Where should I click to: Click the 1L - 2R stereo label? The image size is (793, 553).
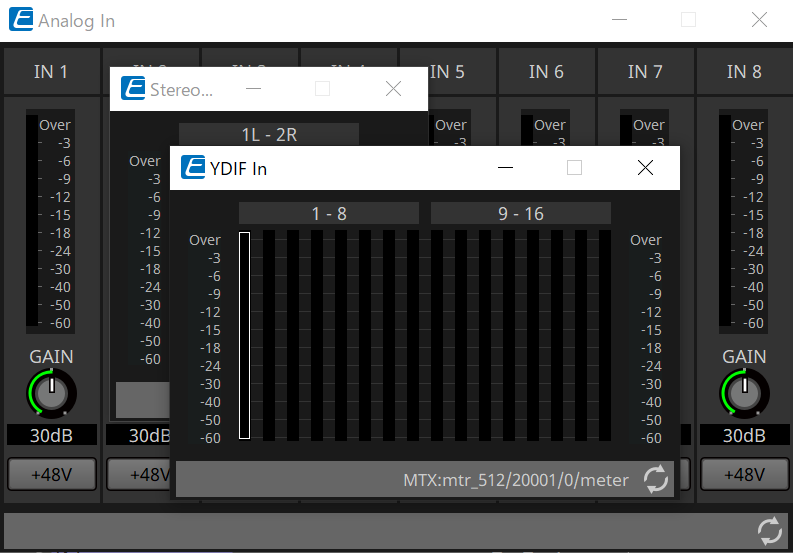pos(268,134)
